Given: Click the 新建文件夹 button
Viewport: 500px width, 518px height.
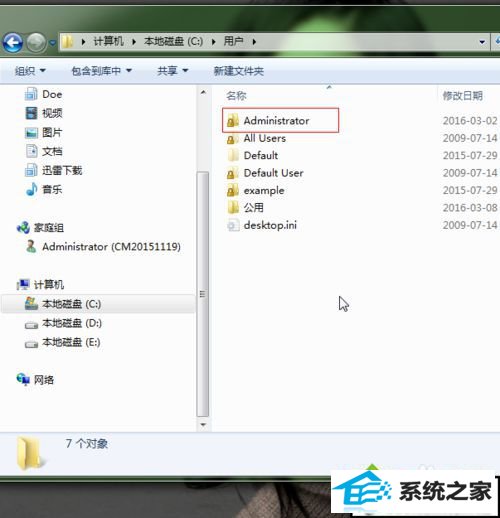Looking at the screenshot, I should coord(239,71).
